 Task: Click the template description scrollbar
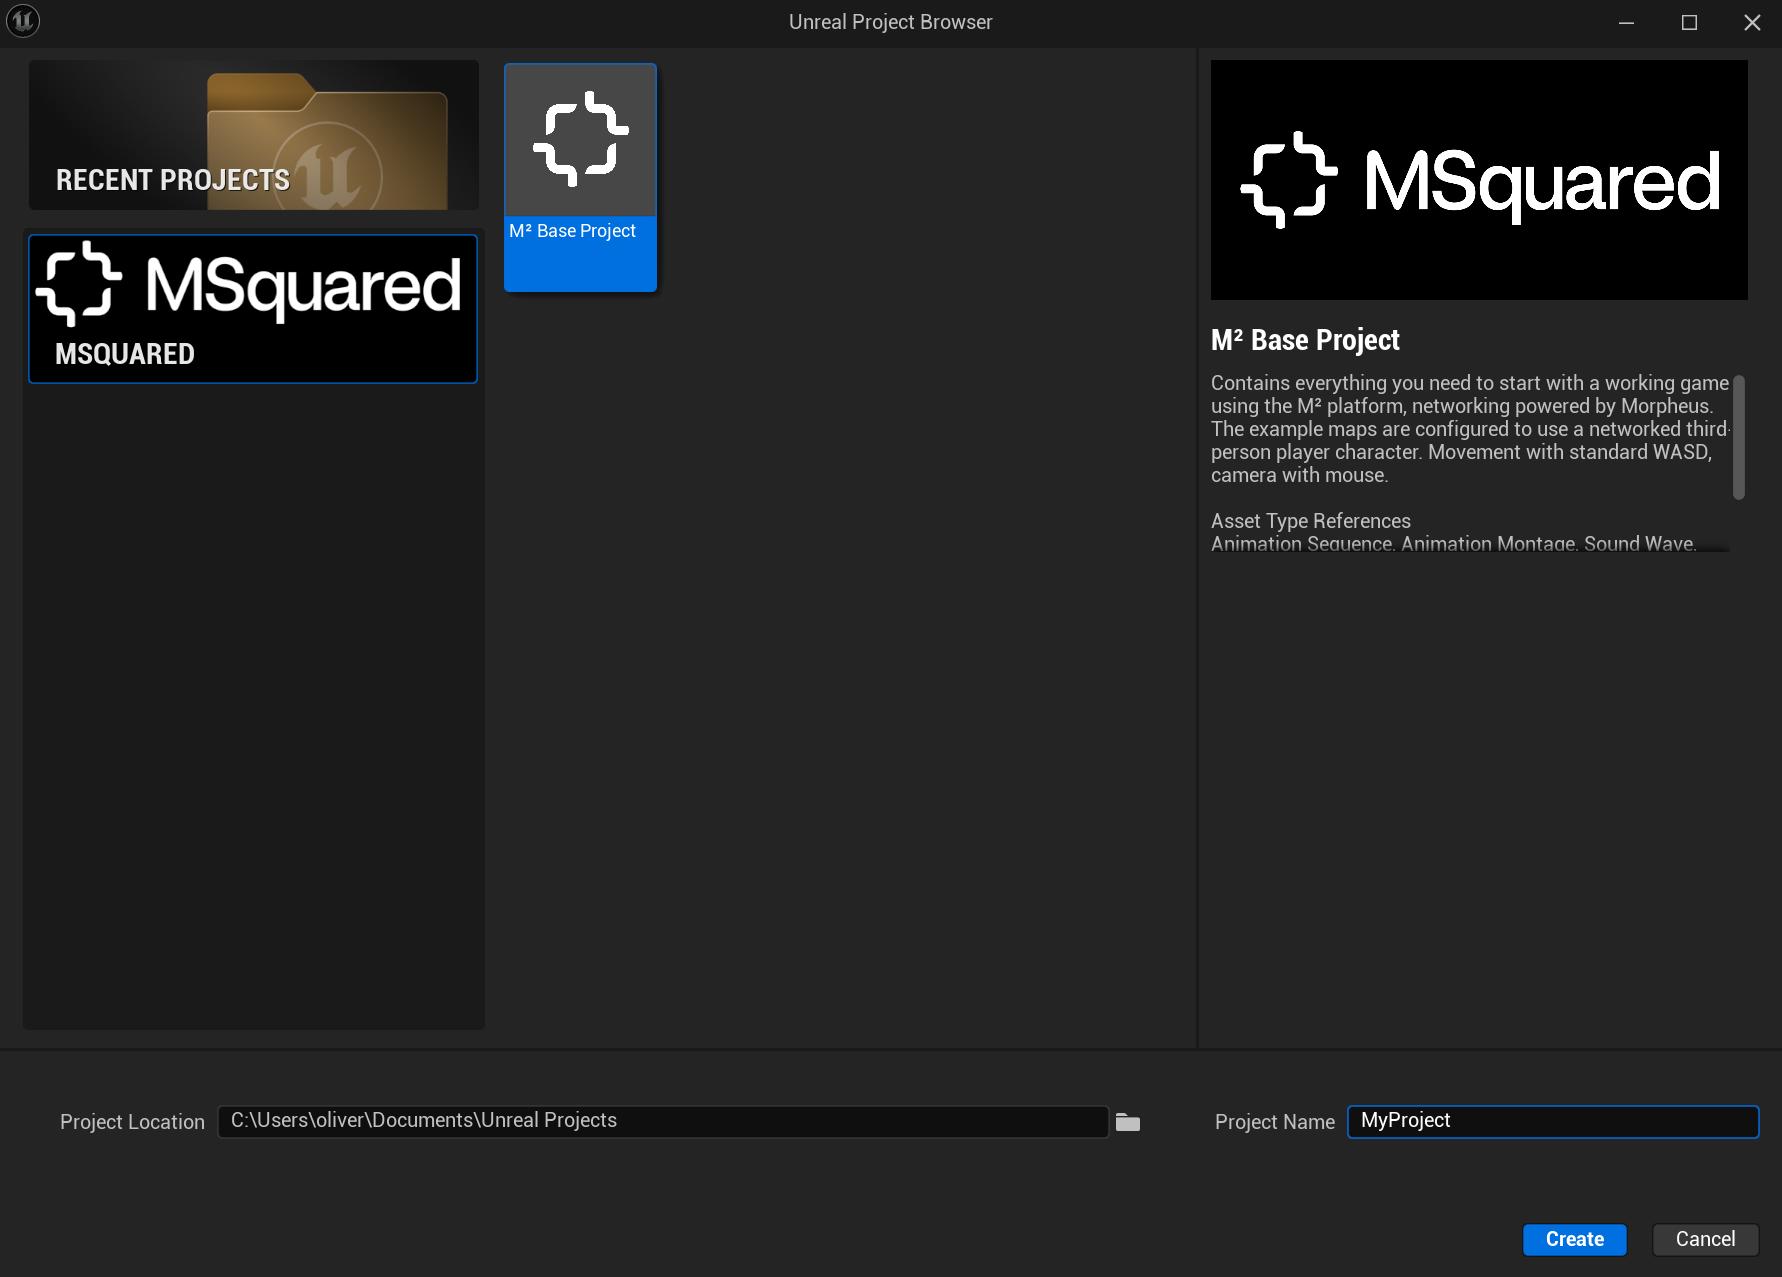(x=1738, y=437)
